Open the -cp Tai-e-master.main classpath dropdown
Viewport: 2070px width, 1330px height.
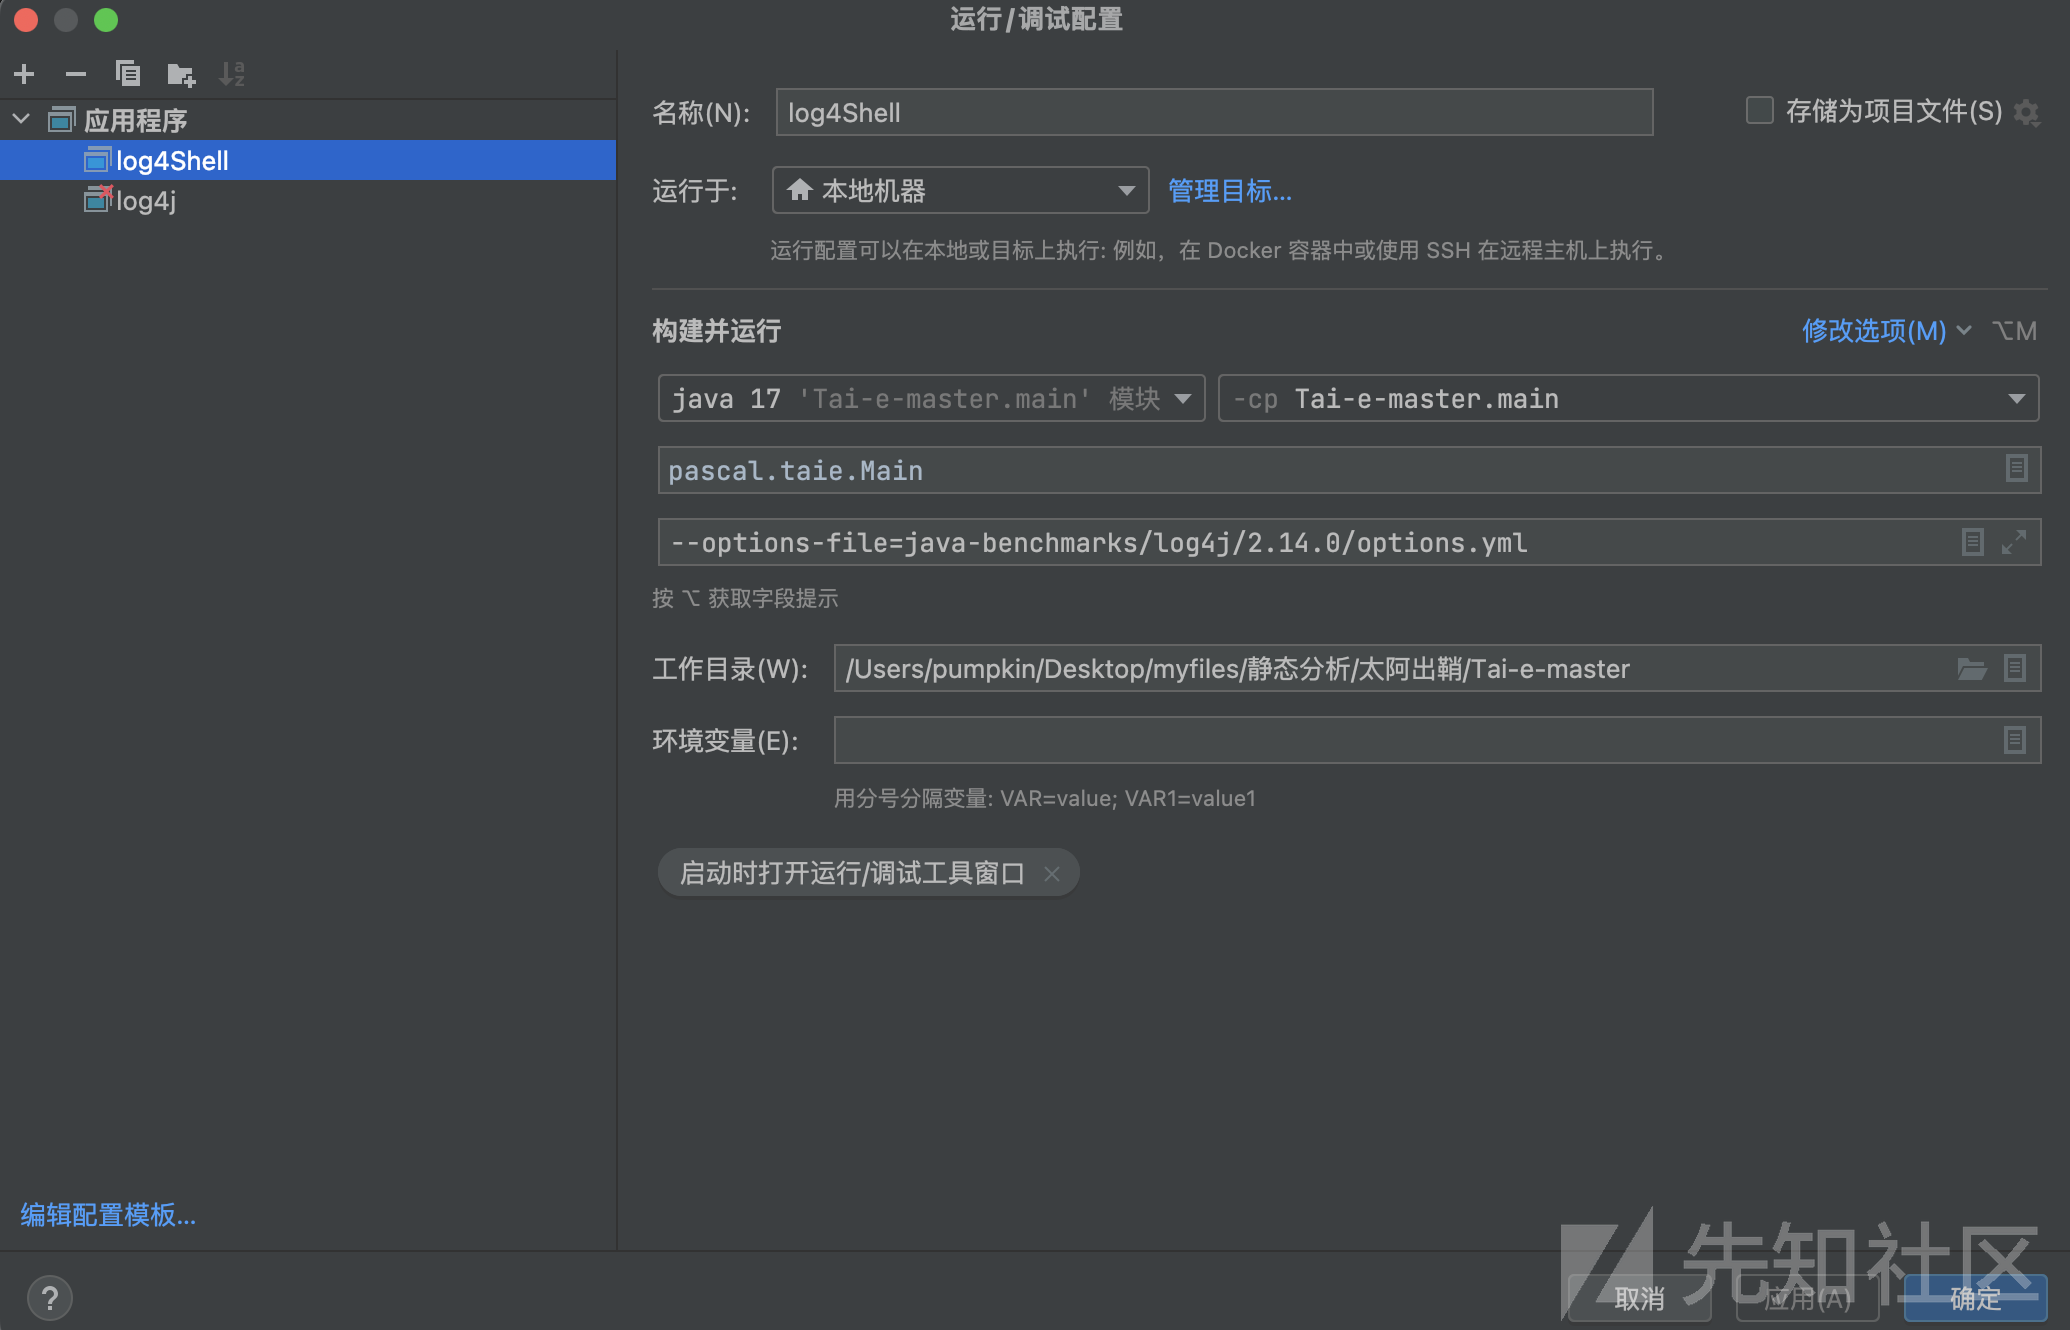pyautogui.click(x=2017, y=398)
